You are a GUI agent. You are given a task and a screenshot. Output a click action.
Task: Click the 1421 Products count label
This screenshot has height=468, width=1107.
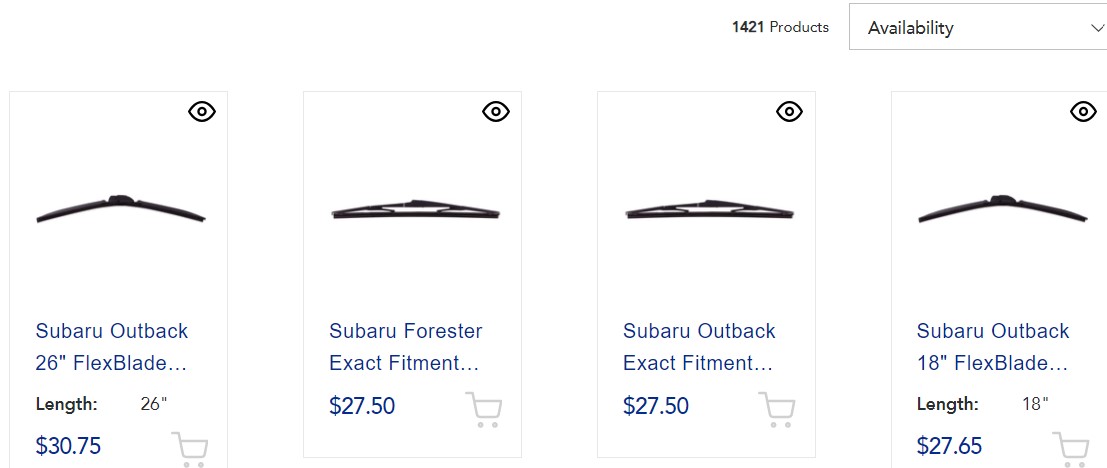[780, 28]
